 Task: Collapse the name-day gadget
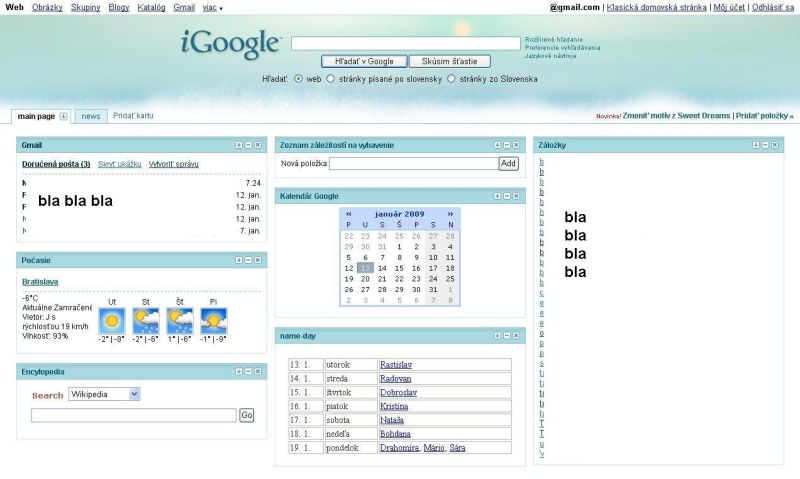click(x=506, y=336)
